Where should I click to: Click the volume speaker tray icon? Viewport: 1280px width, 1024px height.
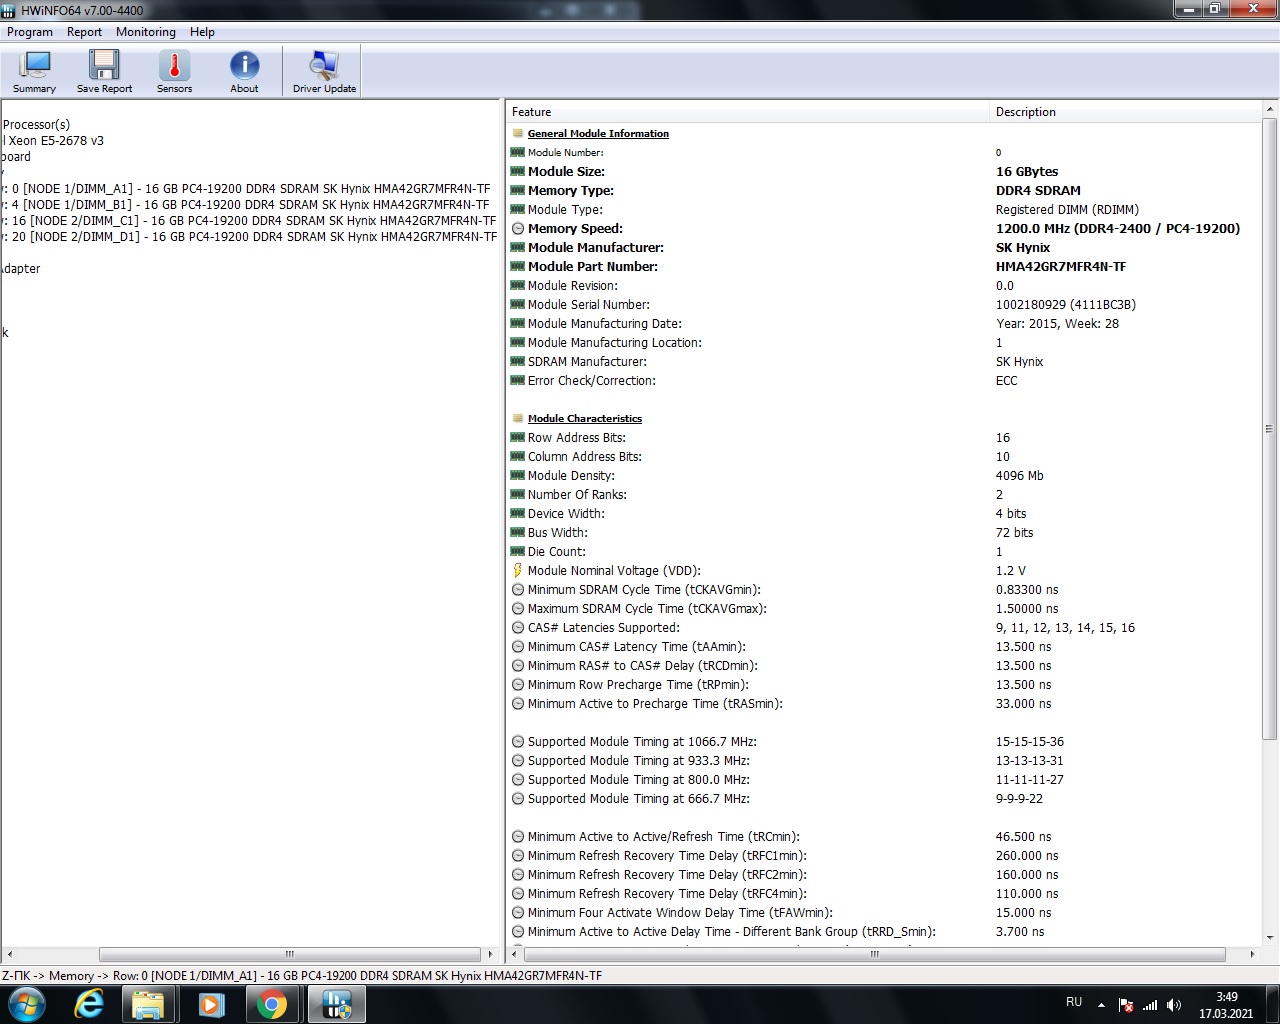coord(1174,1005)
